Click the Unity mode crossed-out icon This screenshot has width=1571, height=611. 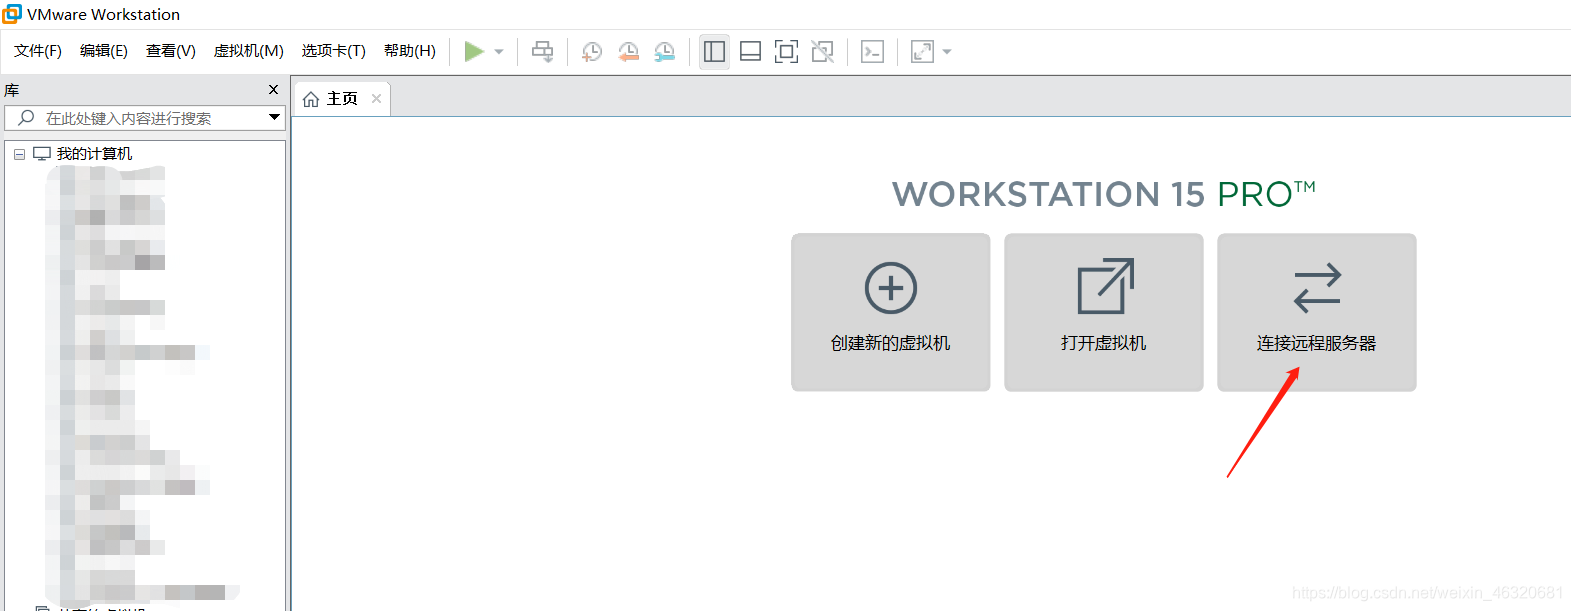pos(822,51)
